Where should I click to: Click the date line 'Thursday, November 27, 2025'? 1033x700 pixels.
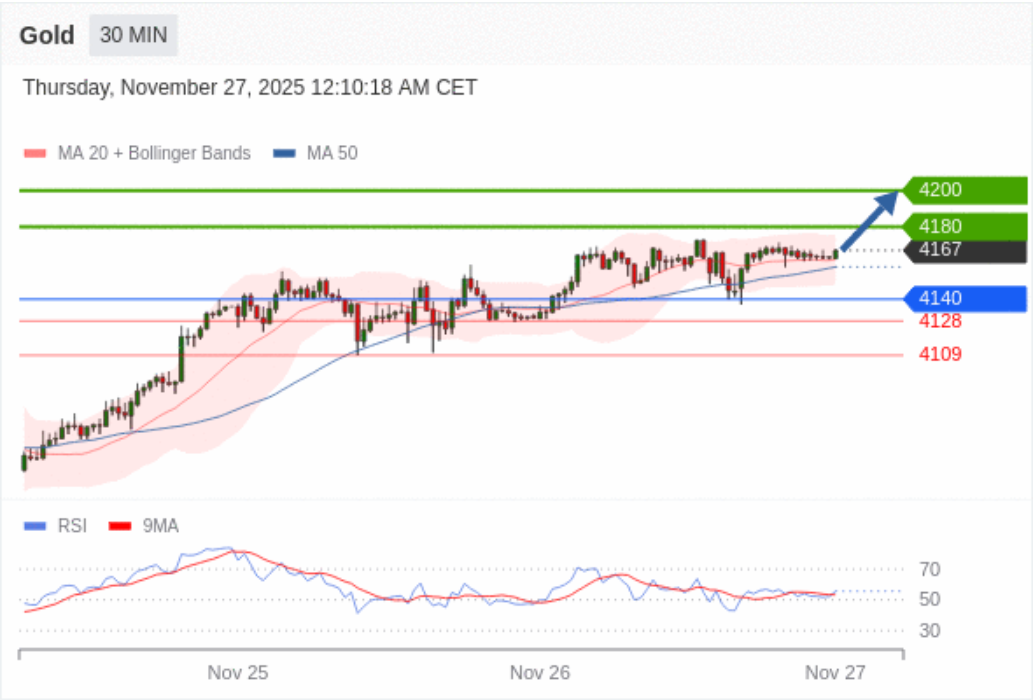point(250,88)
